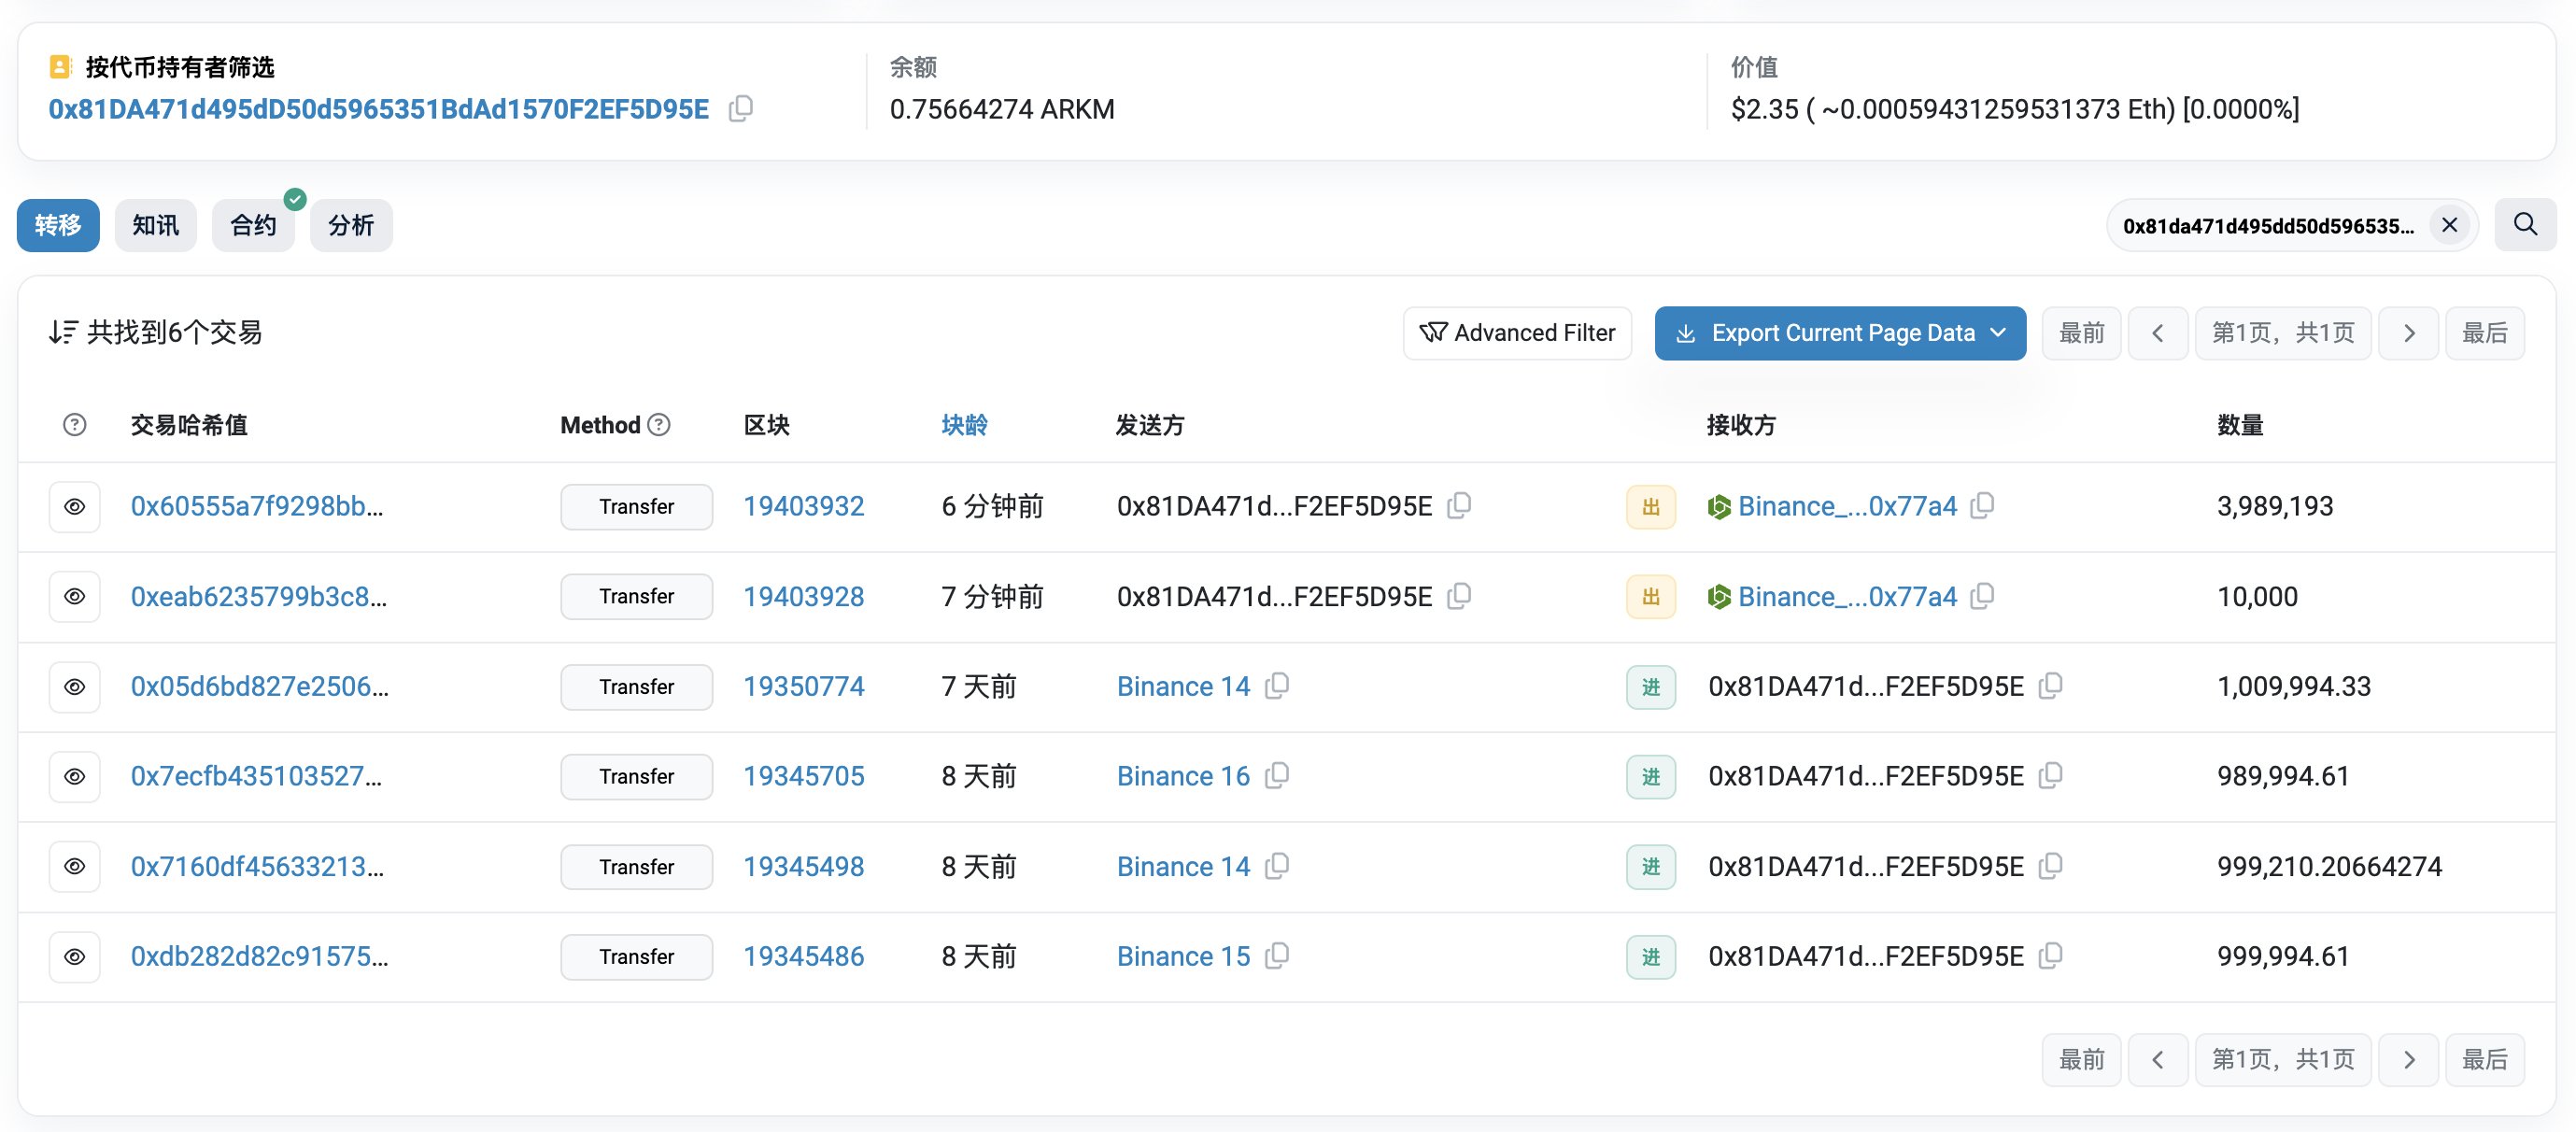This screenshot has width=2576, height=1132.
Task: Preview transaction 0x05d6bd827e2506 eye icon
Action: tap(75, 687)
